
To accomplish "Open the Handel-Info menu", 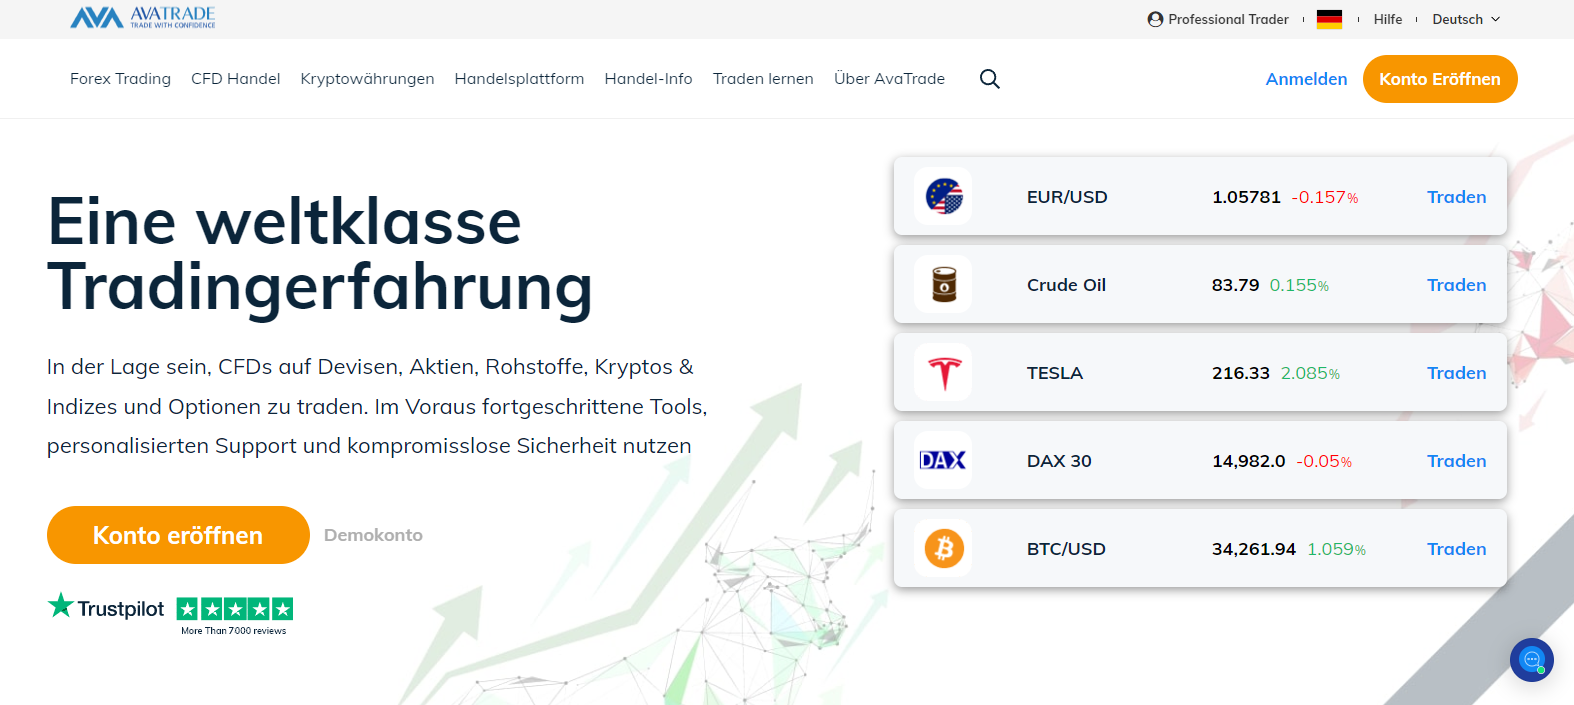I will pos(648,79).
